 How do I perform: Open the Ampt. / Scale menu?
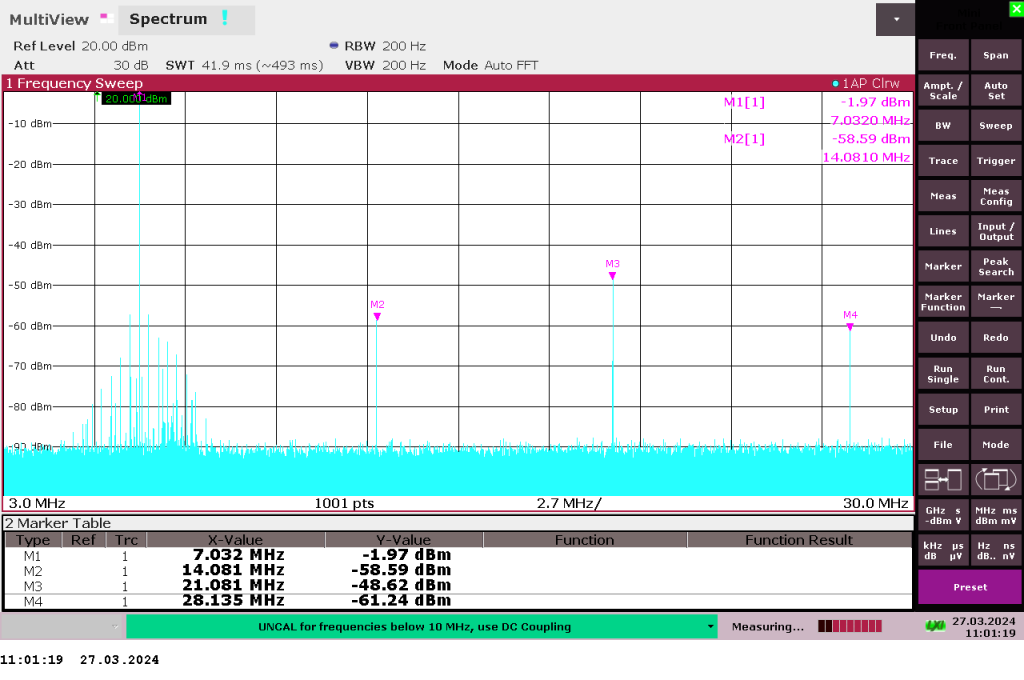coord(943,91)
